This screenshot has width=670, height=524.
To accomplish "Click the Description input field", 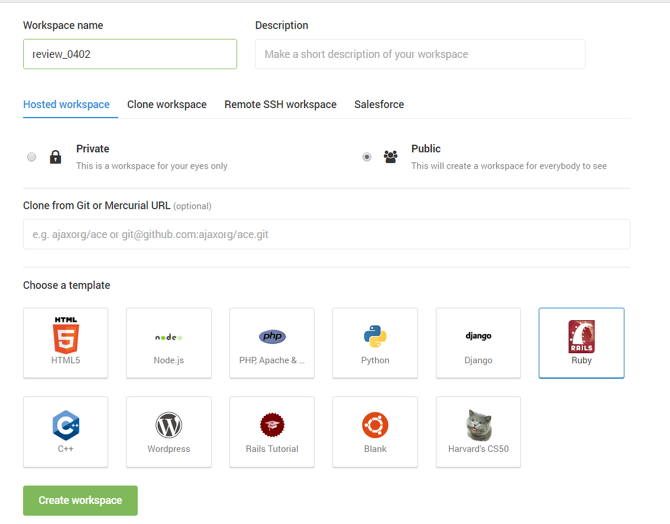I will tap(420, 54).
